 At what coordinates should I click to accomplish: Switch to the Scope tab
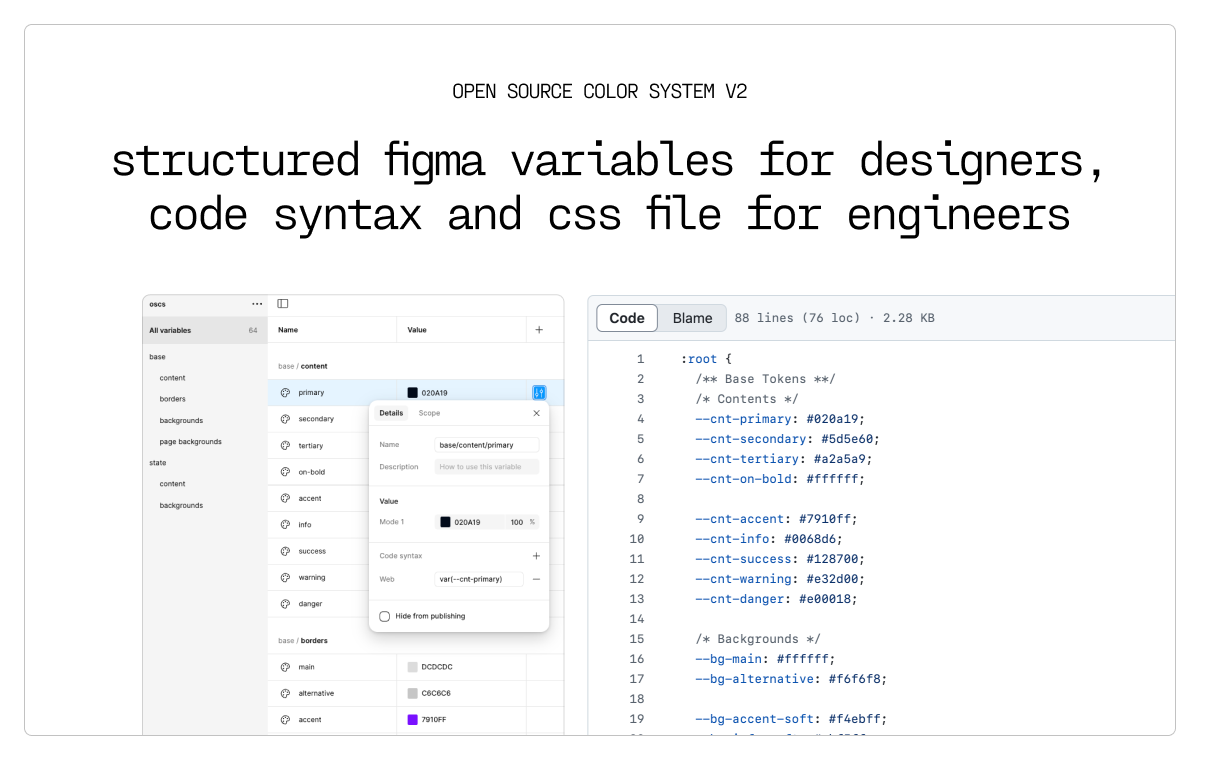pyautogui.click(x=429, y=413)
